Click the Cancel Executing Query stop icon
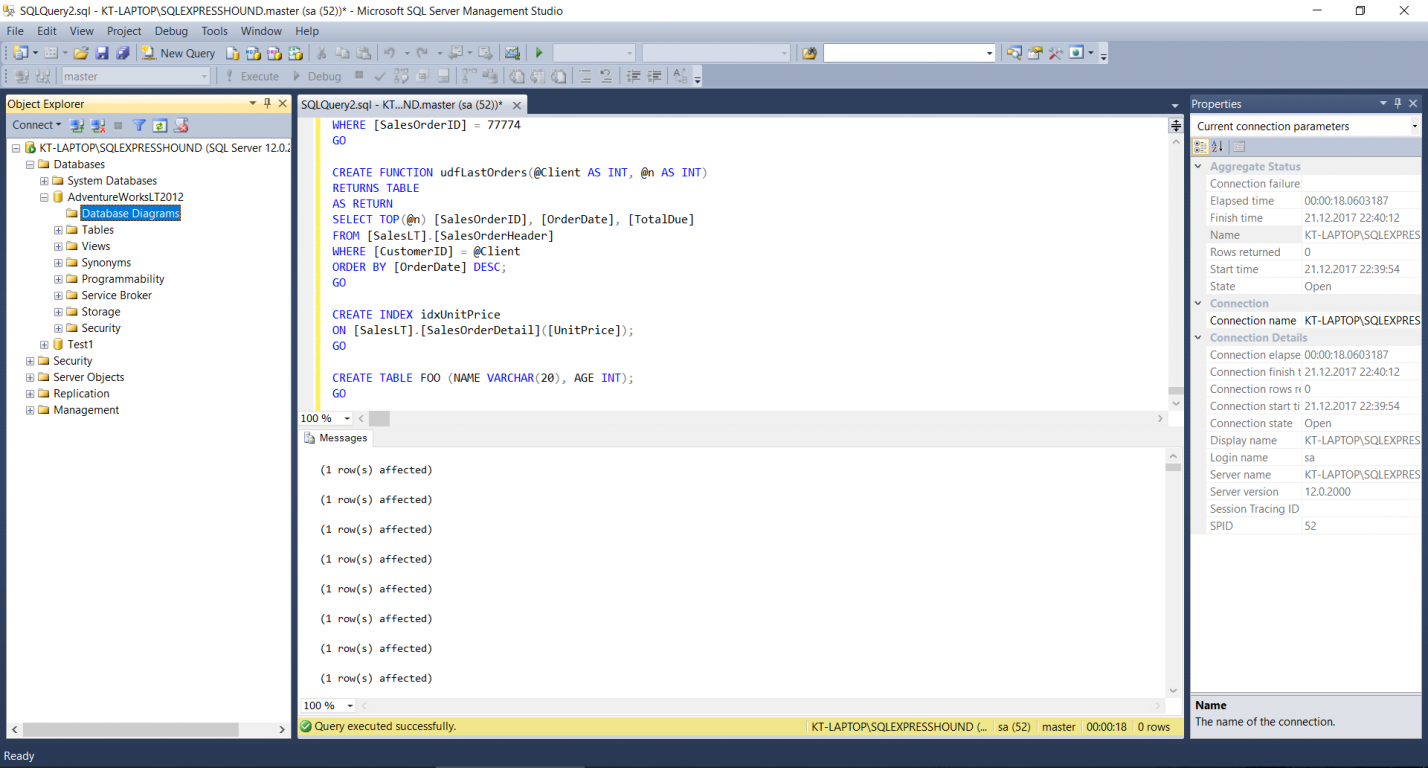 [360, 76]
